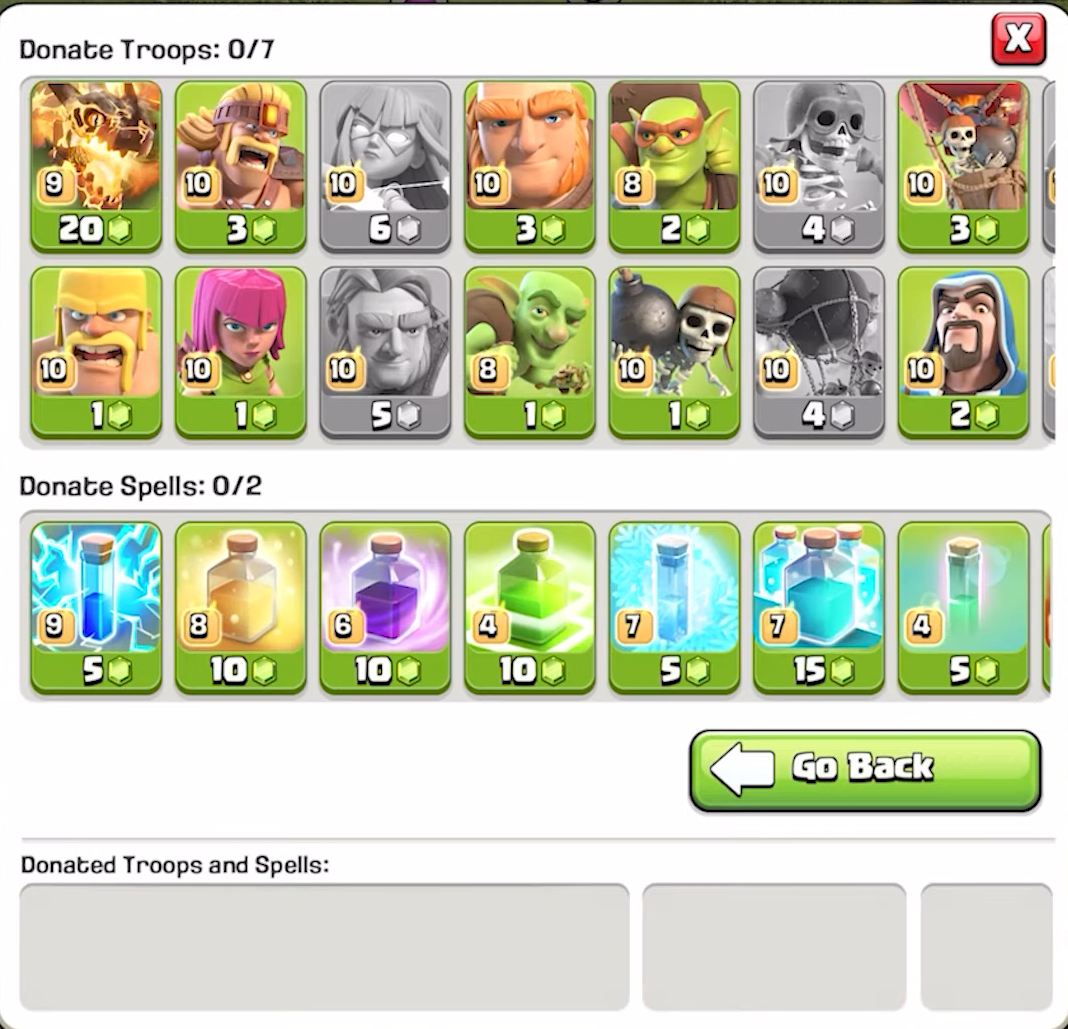Pick the Clone spell costing 15 gems
The width and height of the screenshot is (1068, 1029).
[x=819, y=607]
